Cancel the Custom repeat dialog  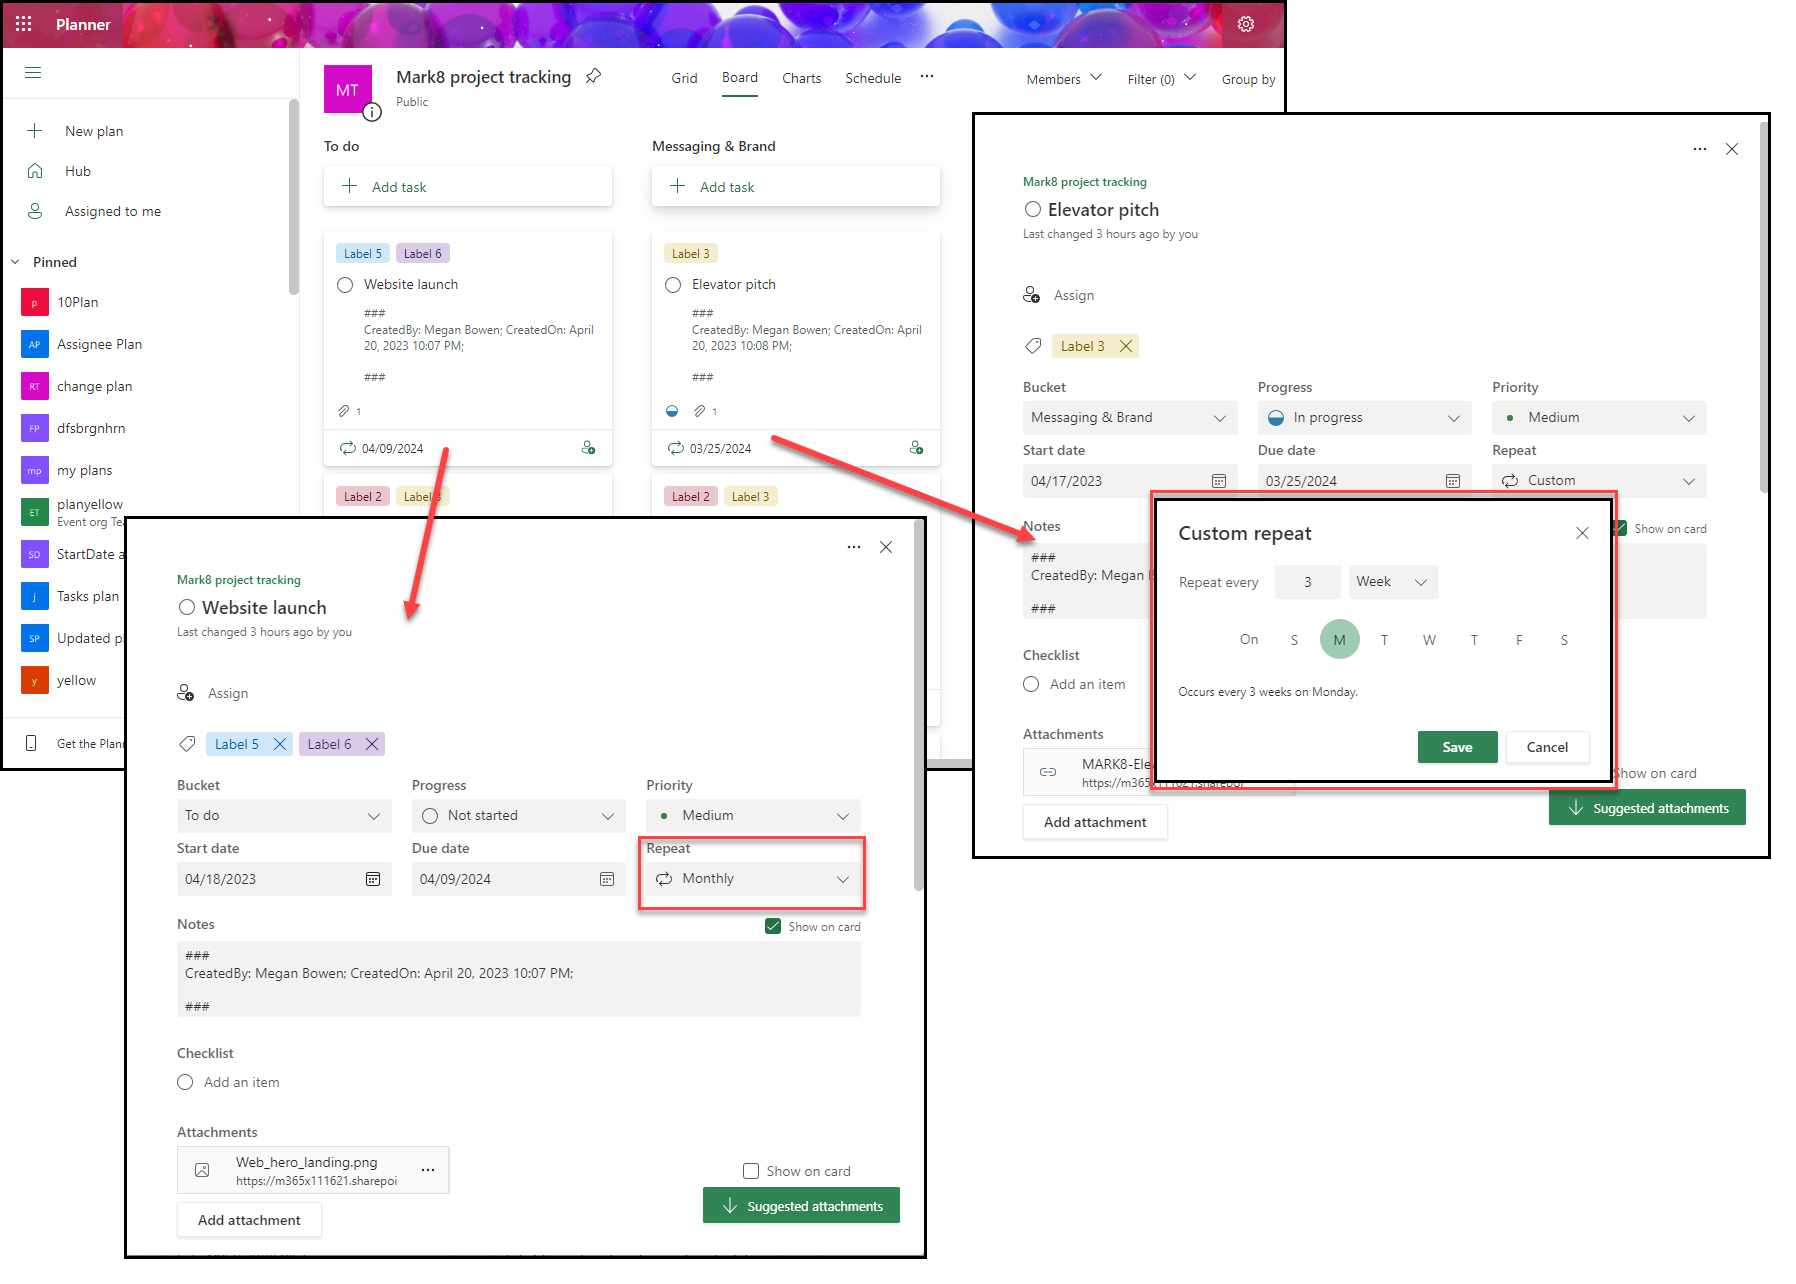tap(1547, 747)
